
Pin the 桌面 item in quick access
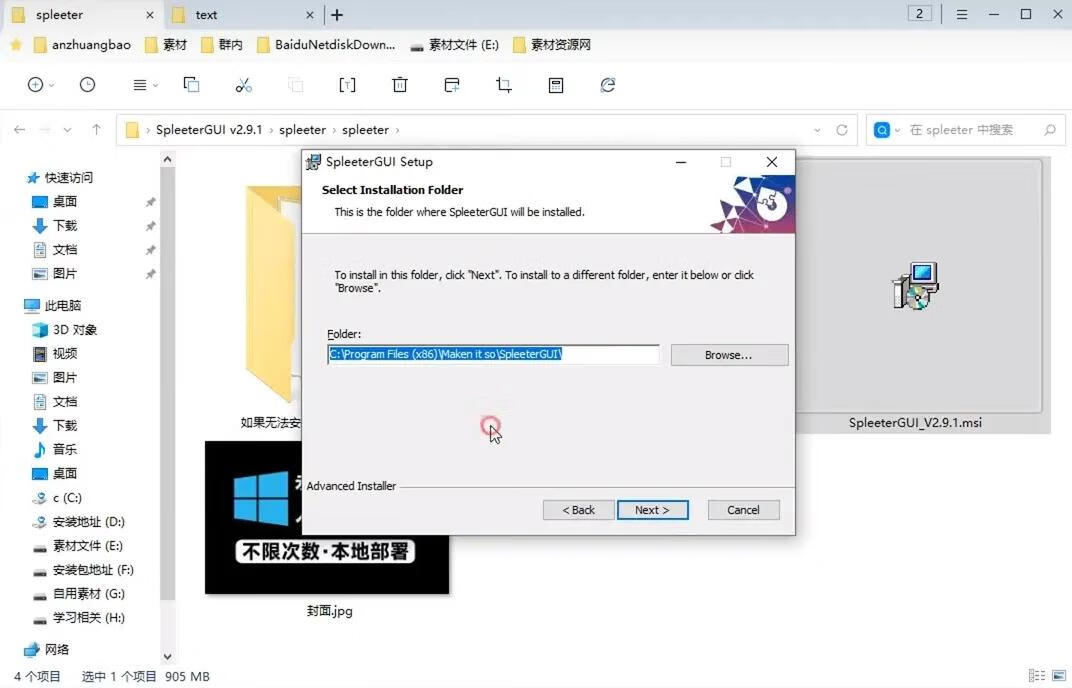151,201
